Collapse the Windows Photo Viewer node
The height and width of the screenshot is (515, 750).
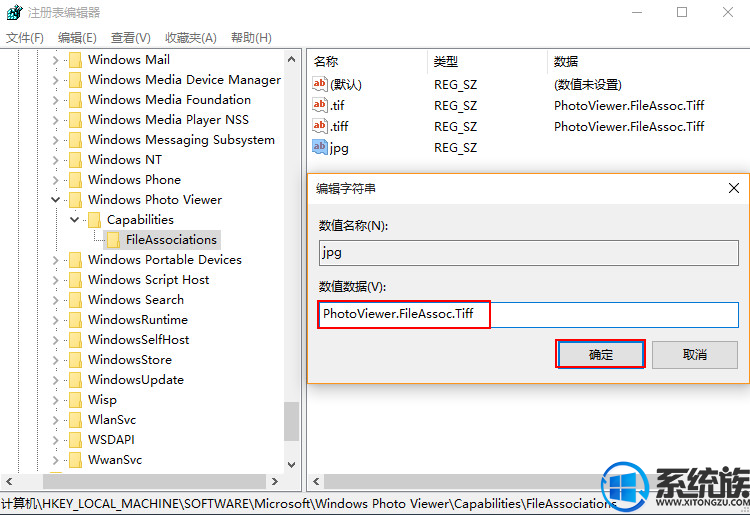tap(55, 200)
